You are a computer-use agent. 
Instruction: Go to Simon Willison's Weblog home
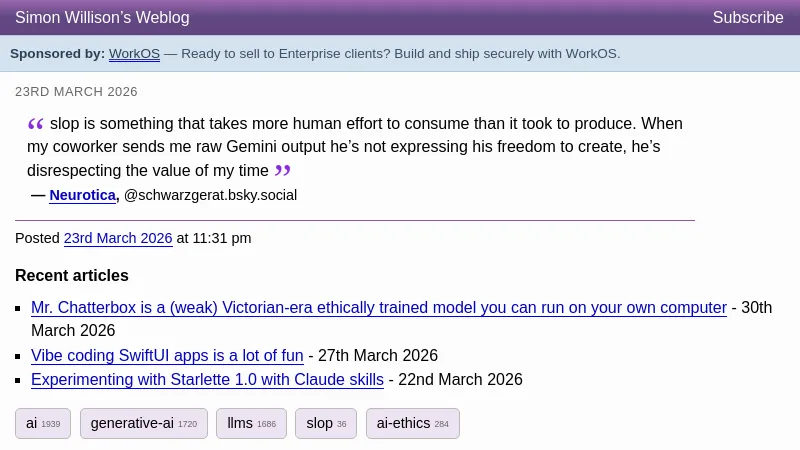click(102, 18)
